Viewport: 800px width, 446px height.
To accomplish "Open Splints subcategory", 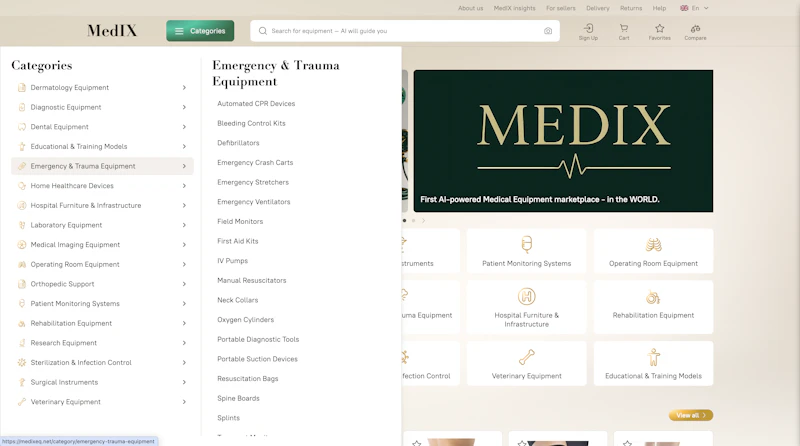I will (x=229, y=418).
